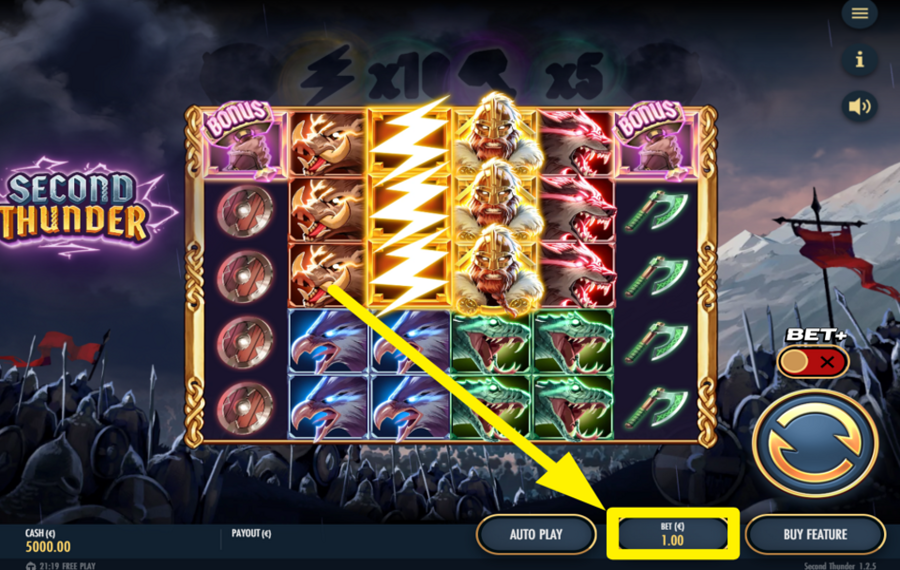Spin the reels with round arrow button
This screenshot has width=900, height=570.
coord(815,443)
